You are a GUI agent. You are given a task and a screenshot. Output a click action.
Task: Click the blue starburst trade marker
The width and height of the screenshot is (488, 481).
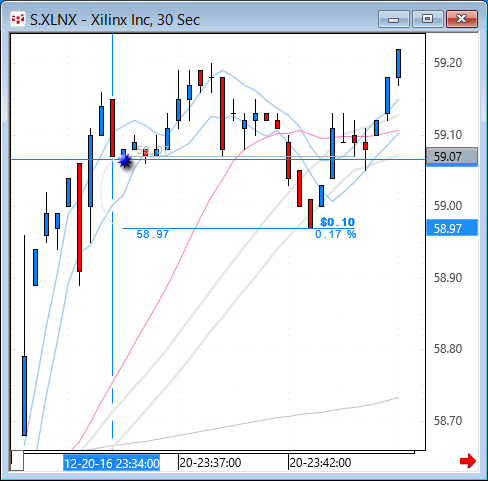[x=125, y=161]
